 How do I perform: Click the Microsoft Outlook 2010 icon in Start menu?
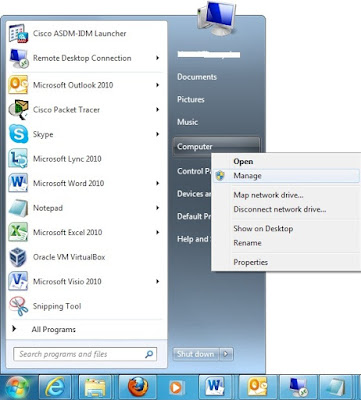point(18,85)
